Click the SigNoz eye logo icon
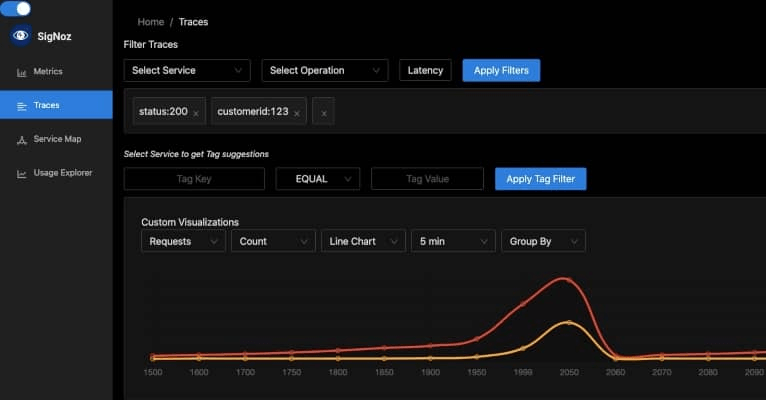 click(x=21, y=36)
